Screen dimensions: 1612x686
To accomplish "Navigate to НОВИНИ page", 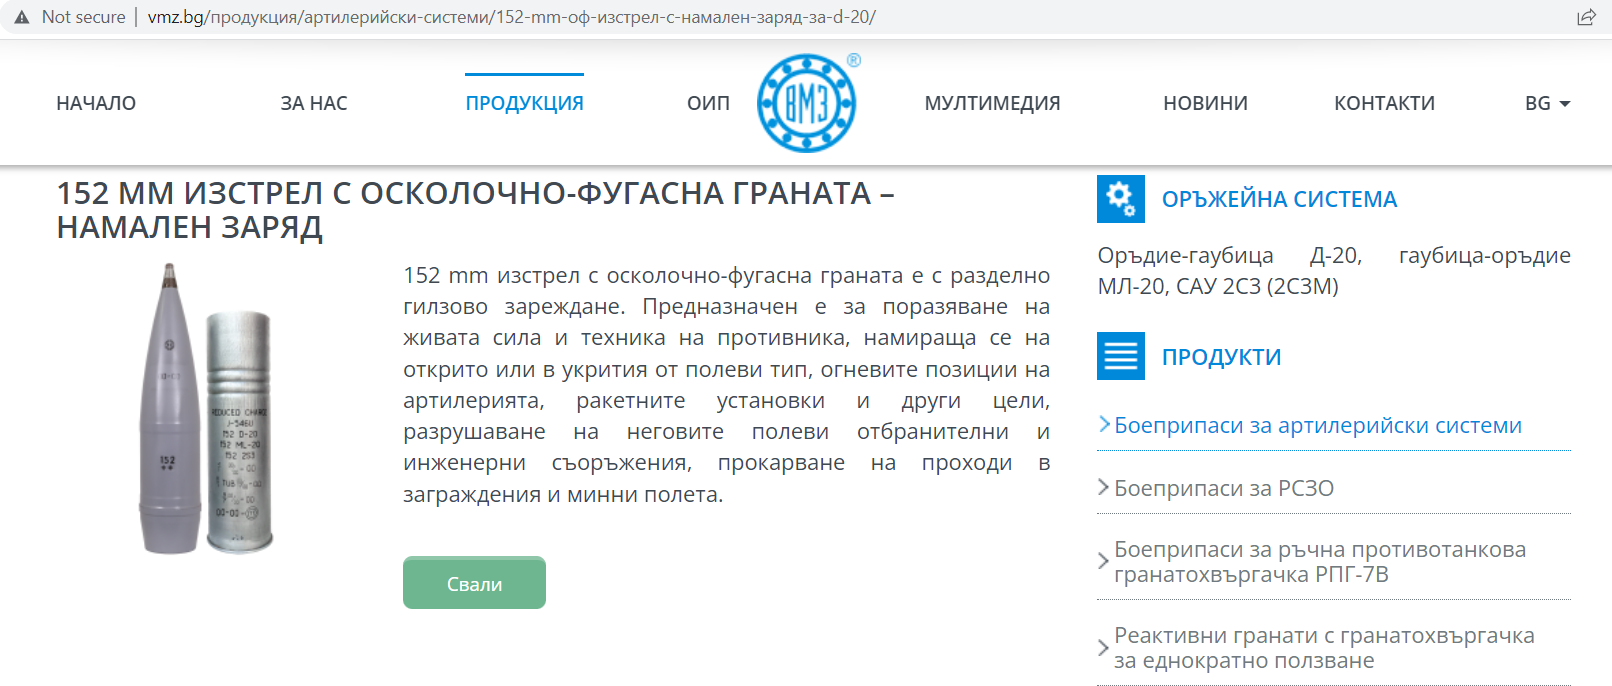I will pos(1205,103).
